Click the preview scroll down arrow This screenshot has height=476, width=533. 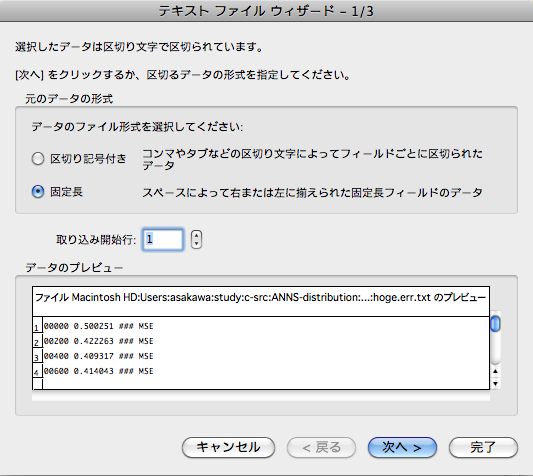click(x=495, y=384)
